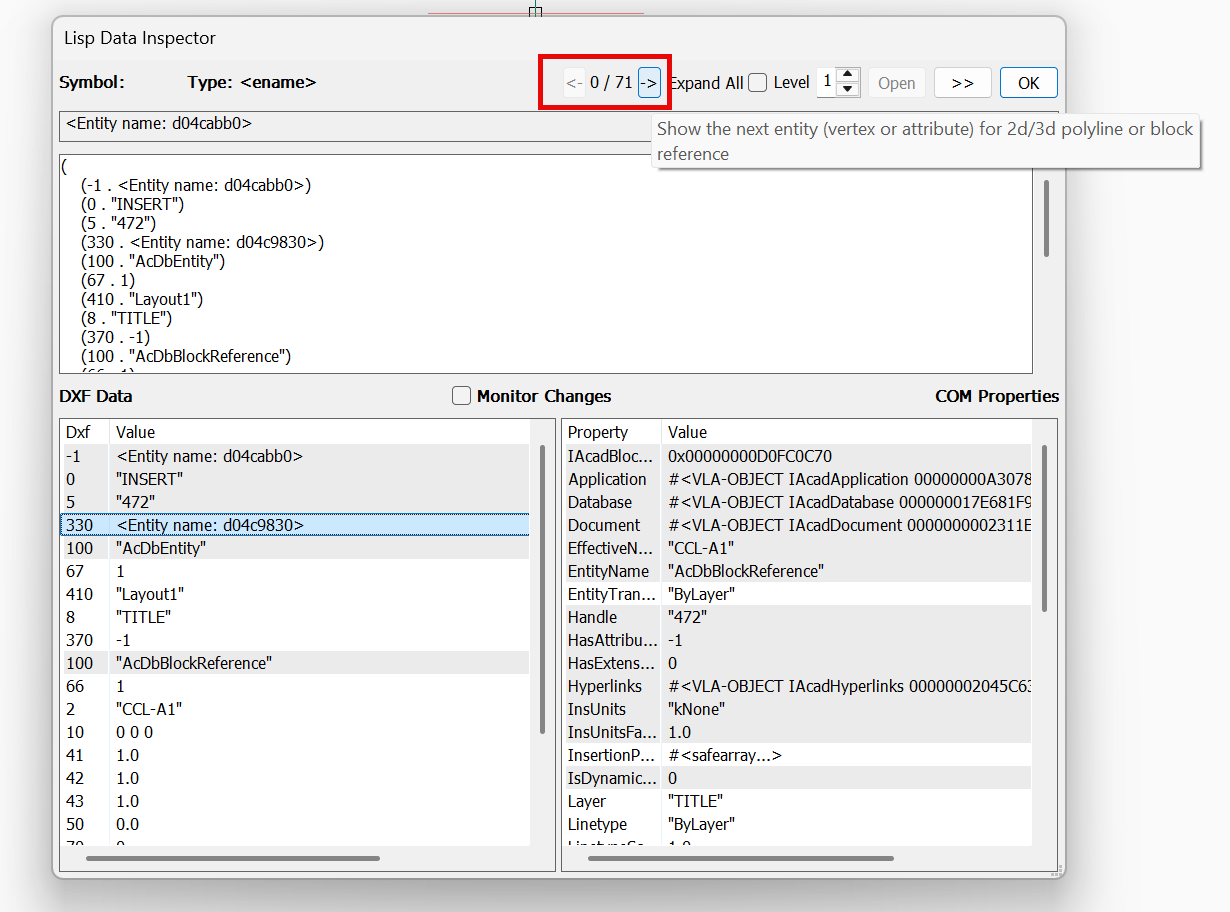Show the next entity with the -> arrow
This screenshot has height=912, width=1230.
coord(650,82)
